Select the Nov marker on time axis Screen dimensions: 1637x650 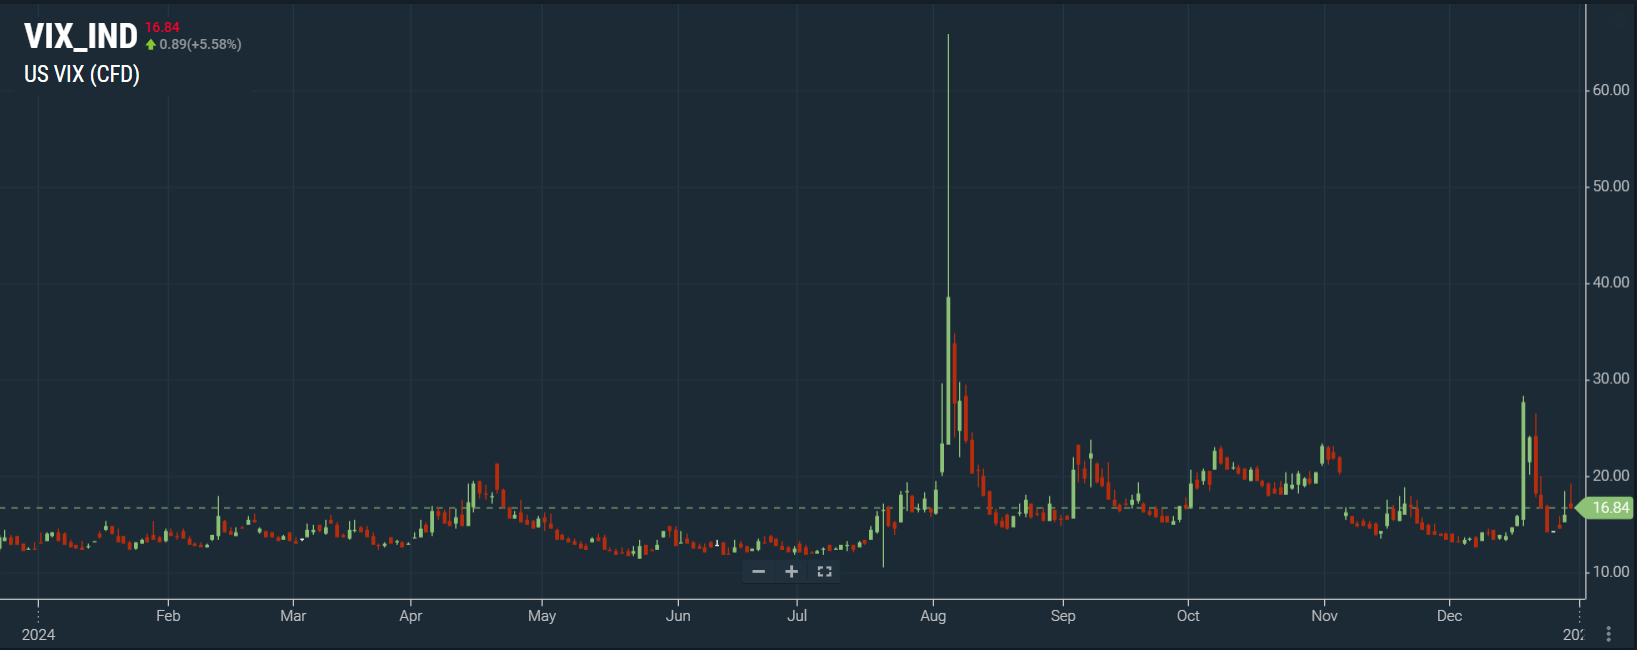(x=1324, y=616)
